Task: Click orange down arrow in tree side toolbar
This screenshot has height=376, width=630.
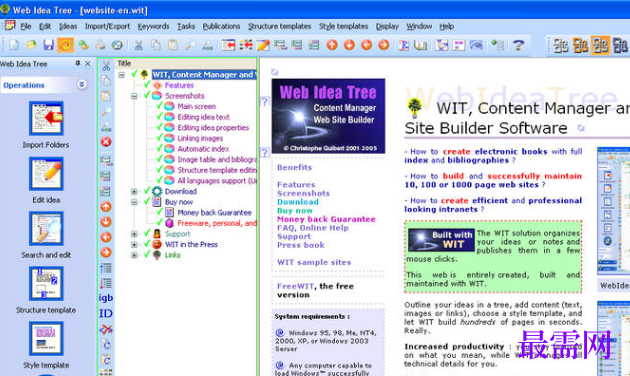Action: (x=106, y=222)
